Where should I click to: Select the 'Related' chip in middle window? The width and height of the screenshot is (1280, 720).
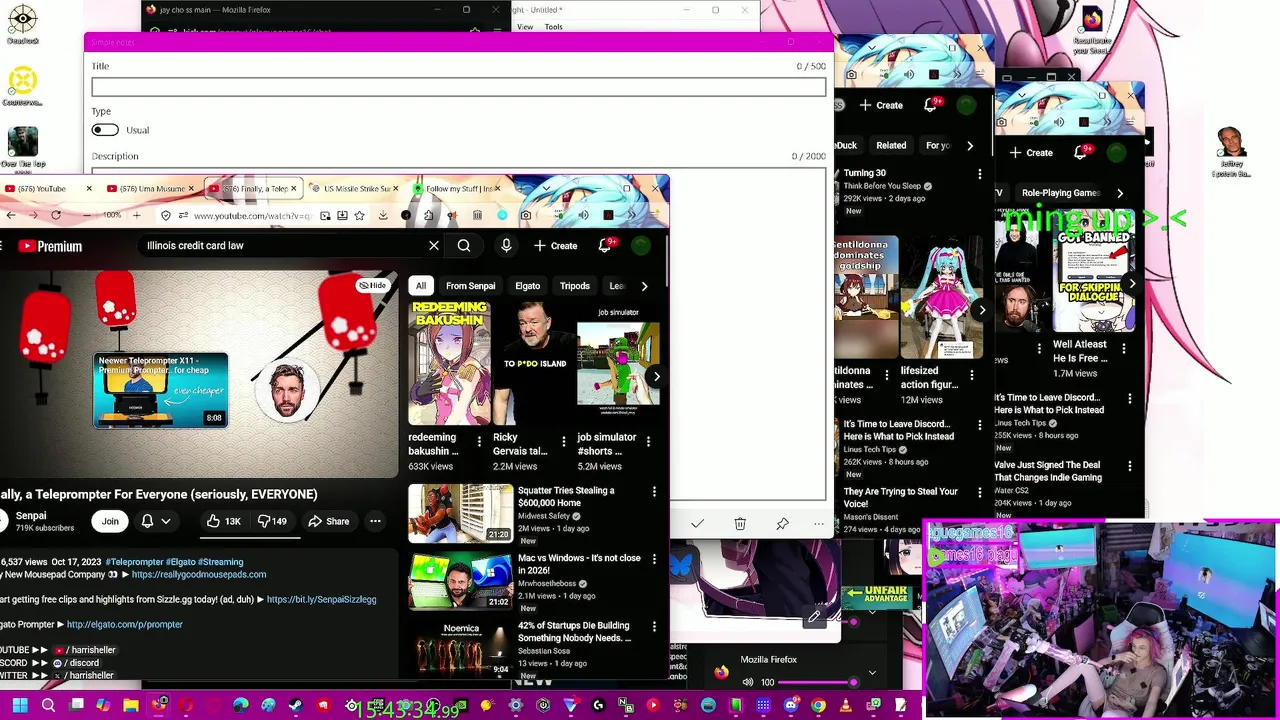(x=891, y=146)
